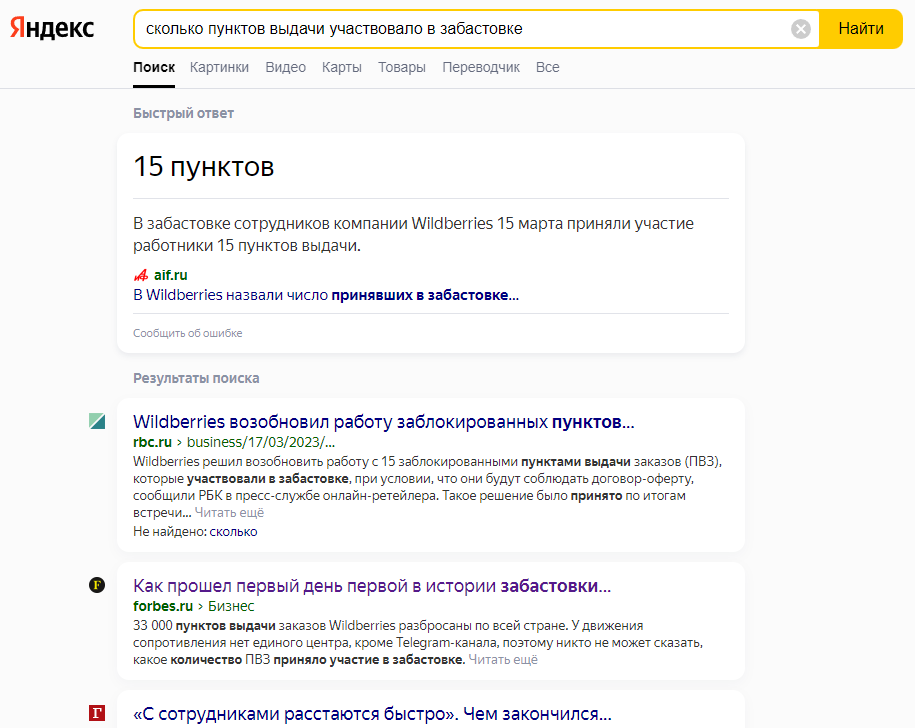Click the forbes.ru favicon icon
915x728 pixels.
tap(97, 584)
